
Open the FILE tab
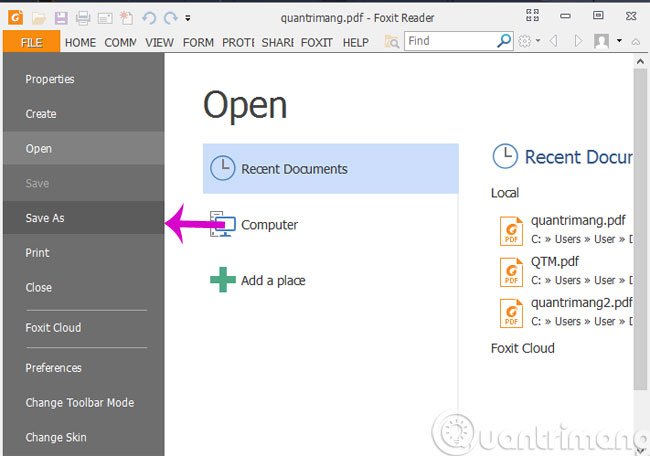[x=32, y=42]
